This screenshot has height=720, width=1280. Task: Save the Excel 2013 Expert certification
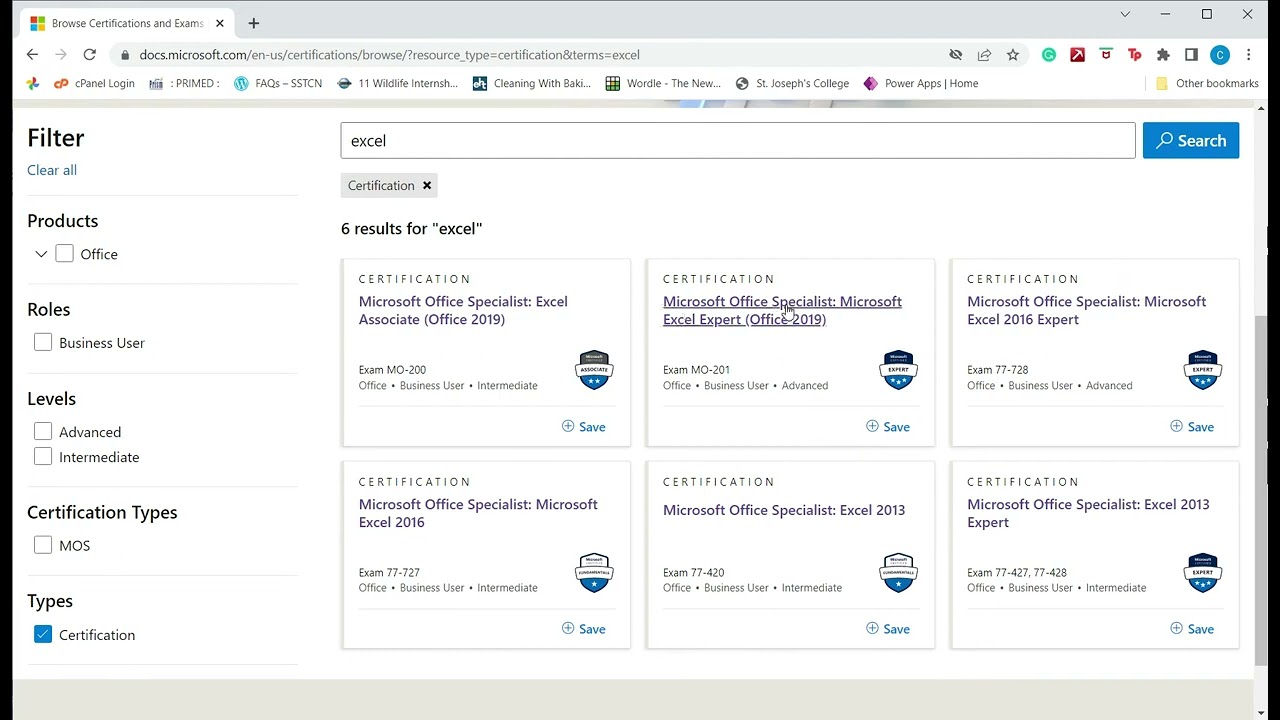[x=1192, y=629]
